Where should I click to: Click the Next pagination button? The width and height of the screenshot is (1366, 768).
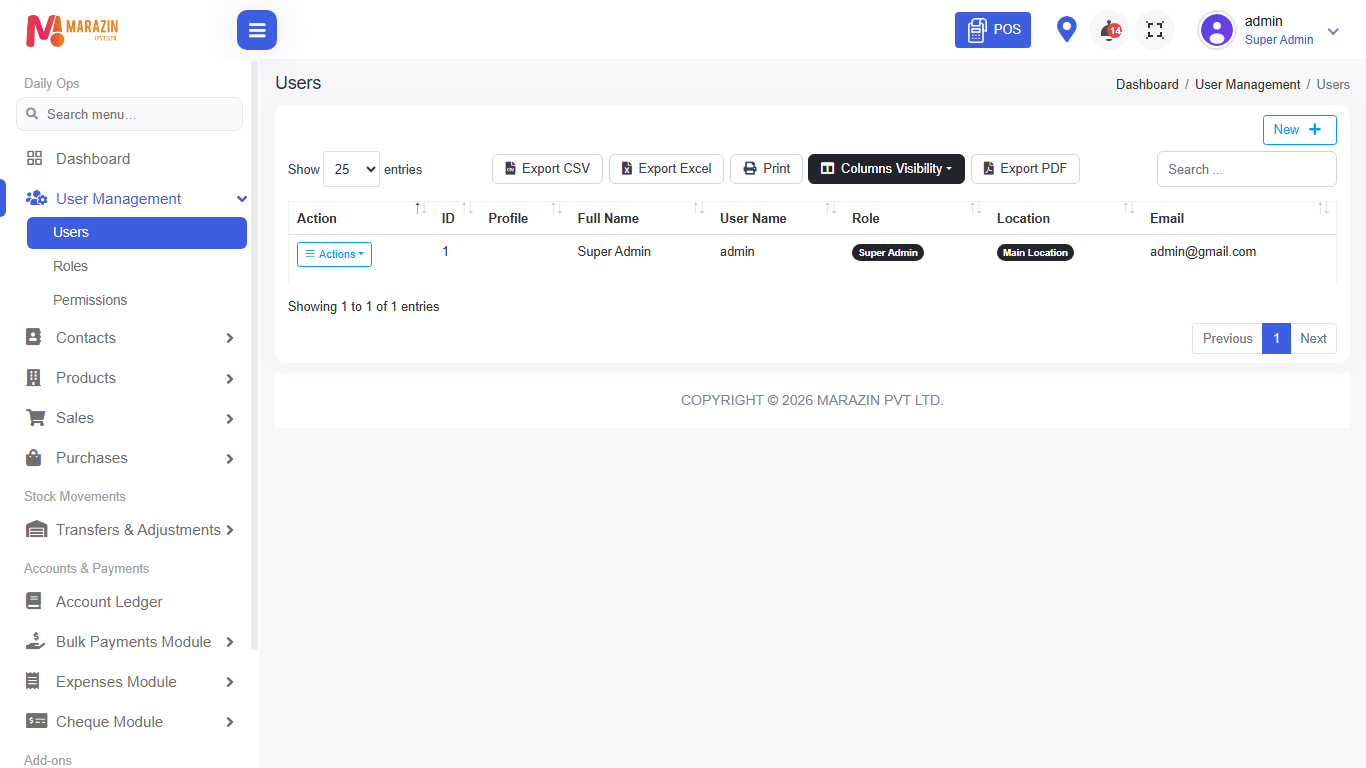[1313, 339]
